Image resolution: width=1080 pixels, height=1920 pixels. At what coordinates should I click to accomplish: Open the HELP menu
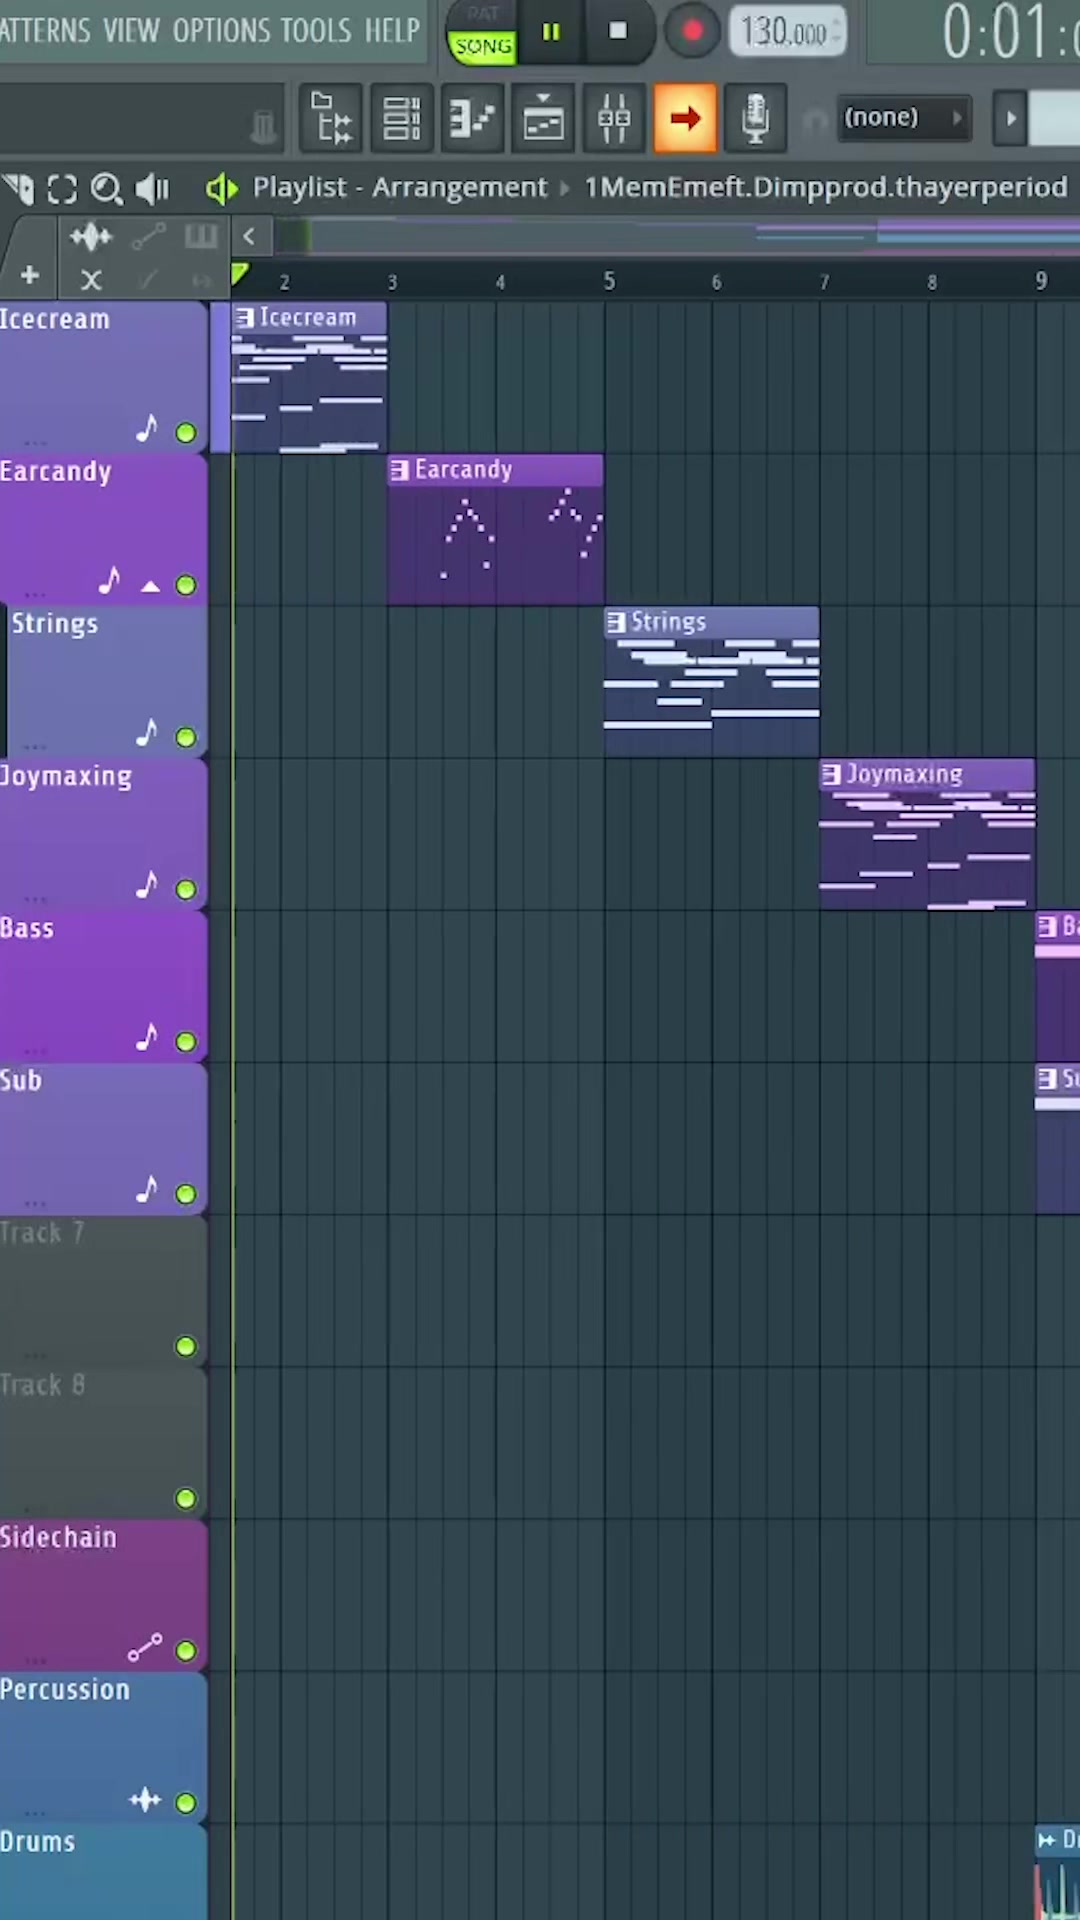click(392, 30)
